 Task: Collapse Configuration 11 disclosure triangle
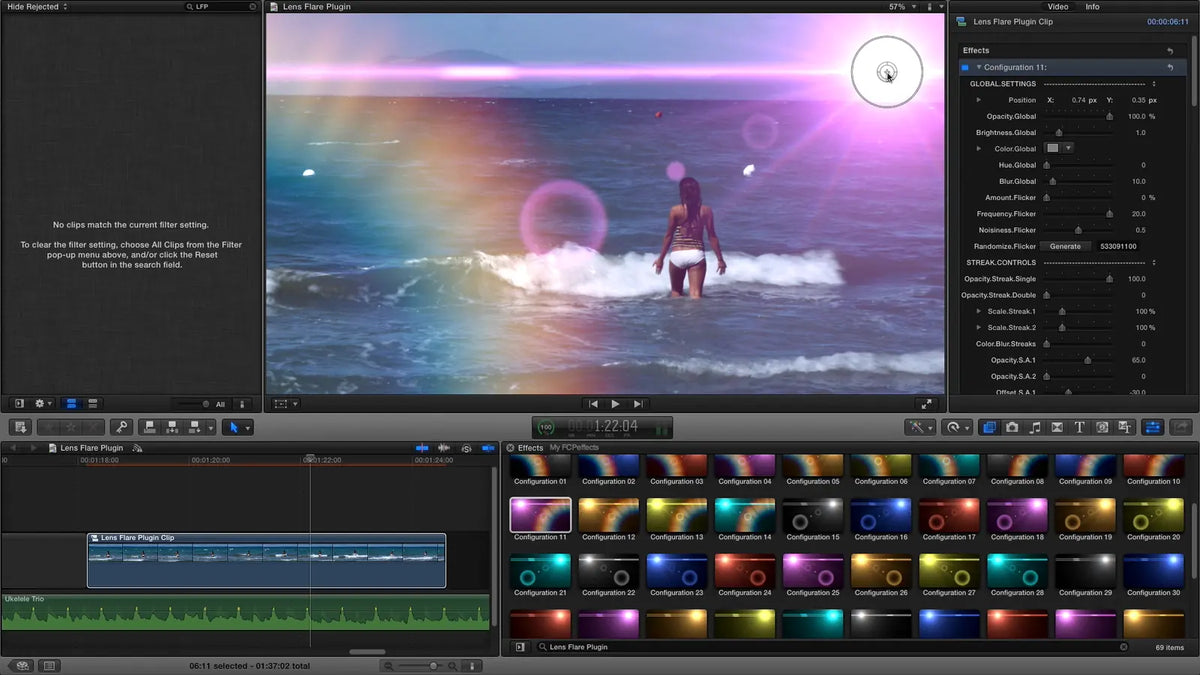(979, 67)
